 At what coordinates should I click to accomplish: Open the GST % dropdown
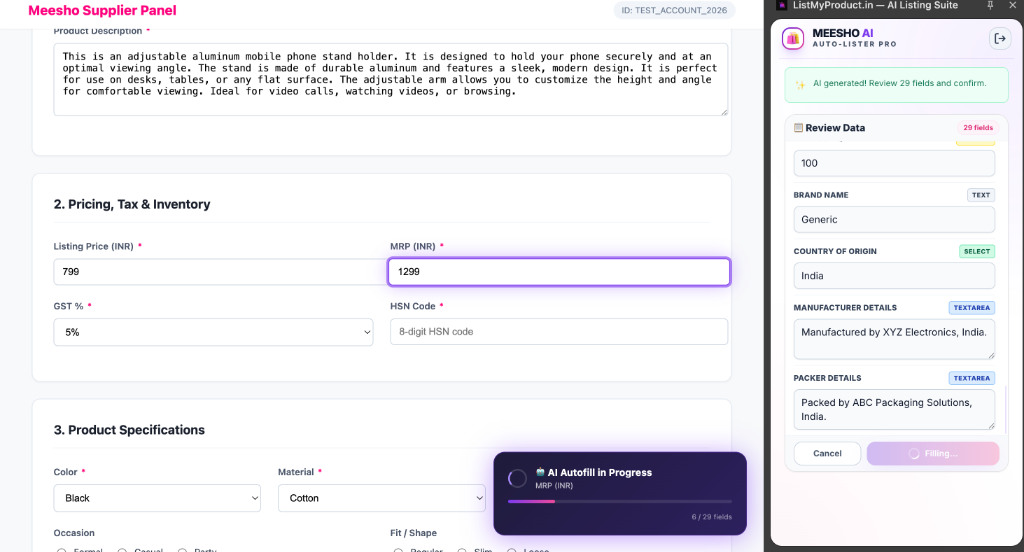pyautogui.click(x=213, y=332)
